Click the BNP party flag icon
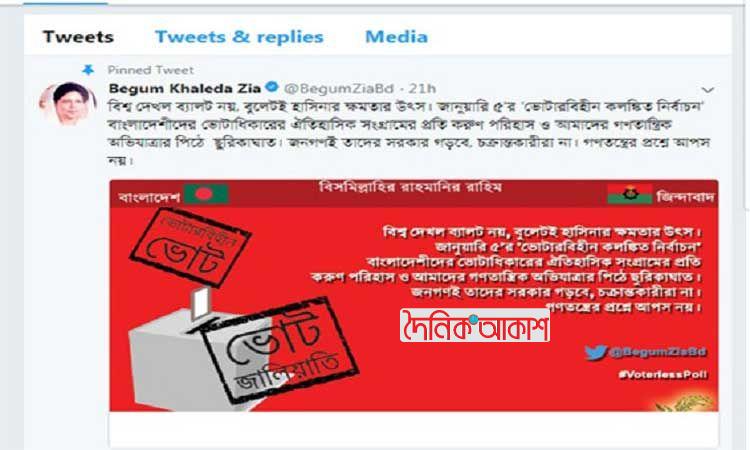 pyautogui.click(x=630, y=194)
